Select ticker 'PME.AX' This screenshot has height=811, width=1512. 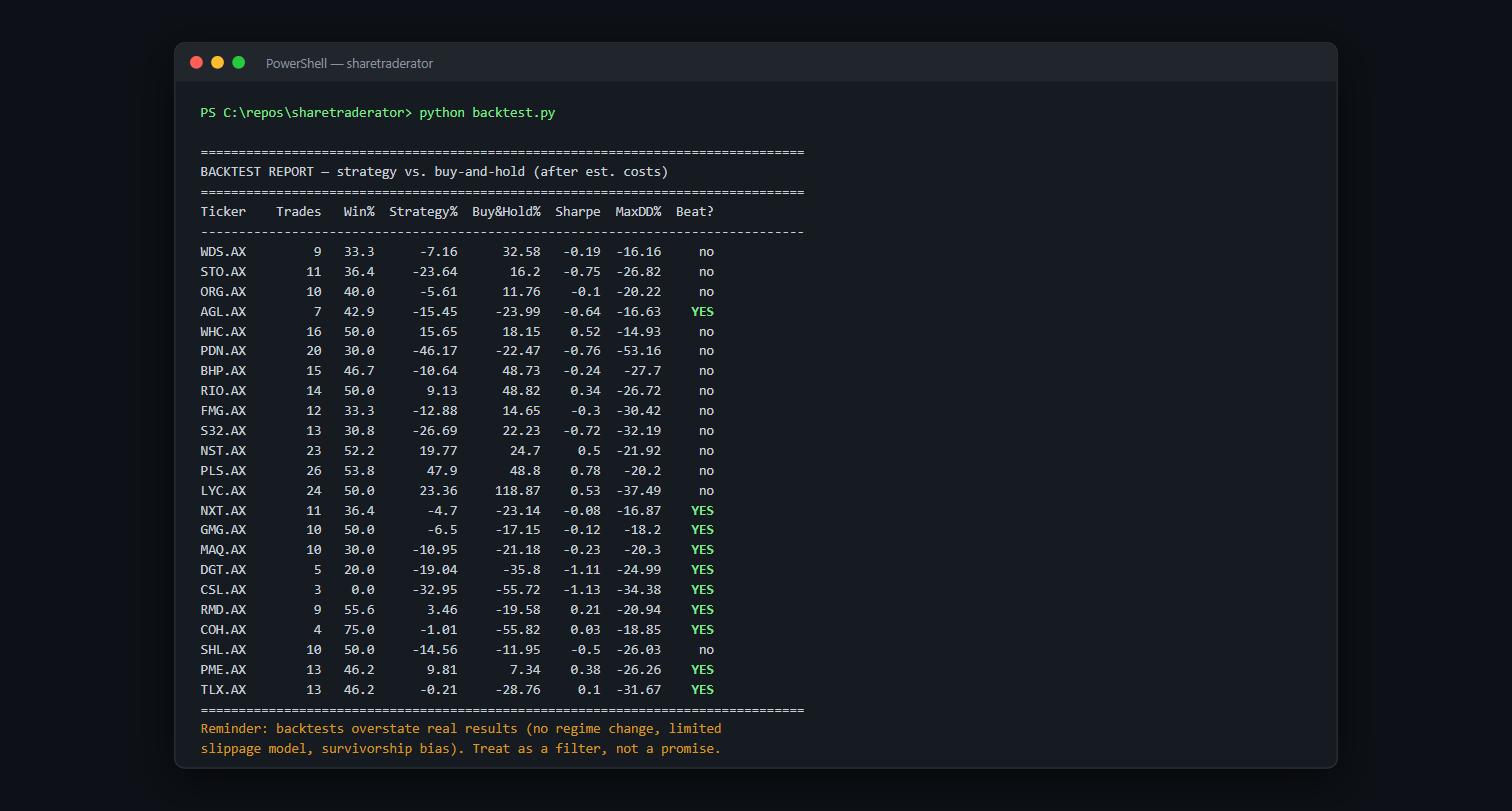[223, 669]
